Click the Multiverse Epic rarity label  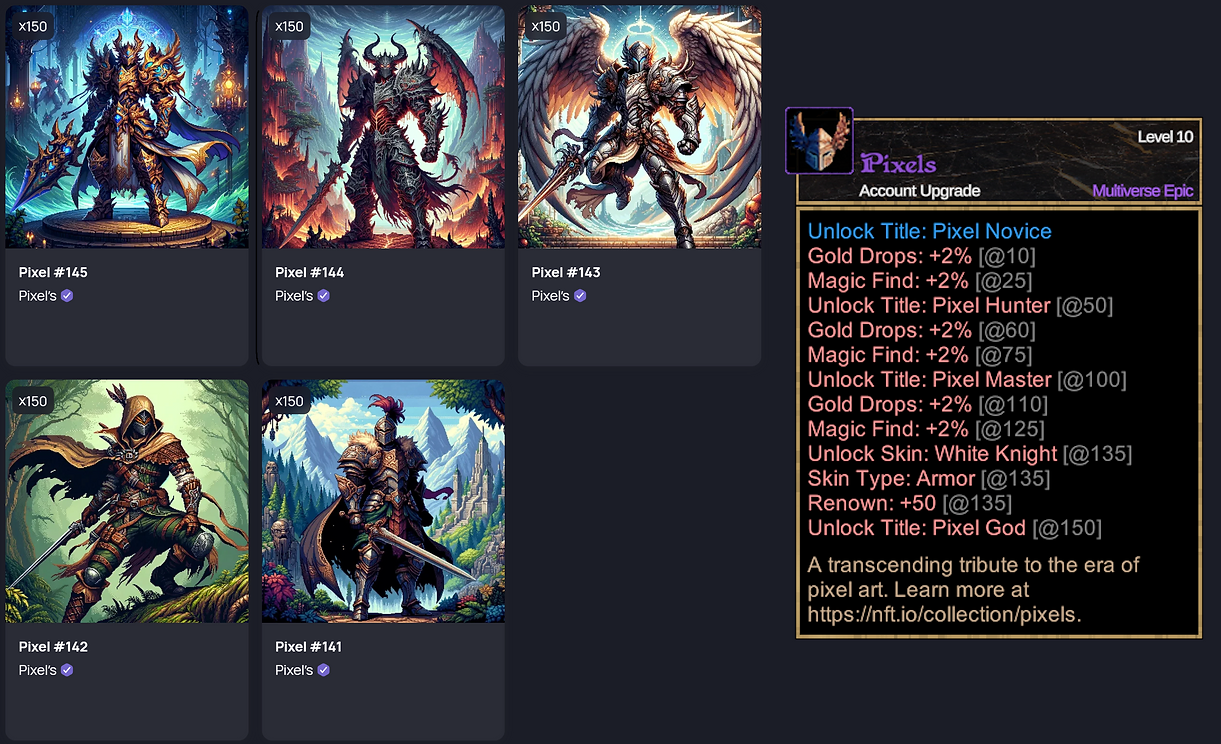coord(1143,191)
